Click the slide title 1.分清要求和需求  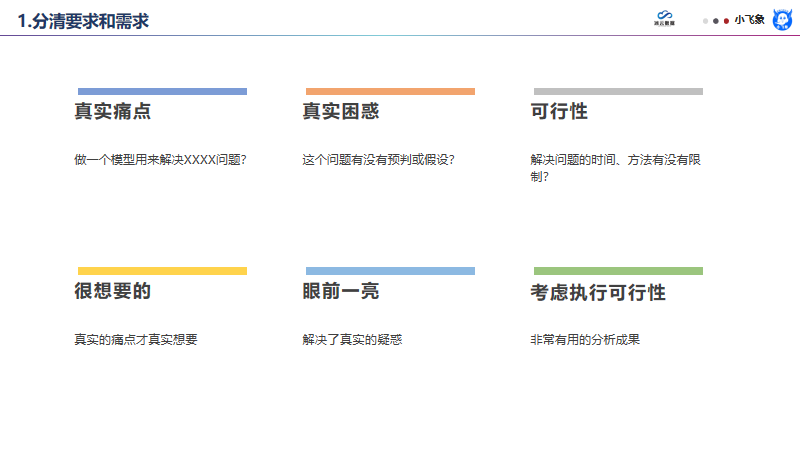[83, 21]
